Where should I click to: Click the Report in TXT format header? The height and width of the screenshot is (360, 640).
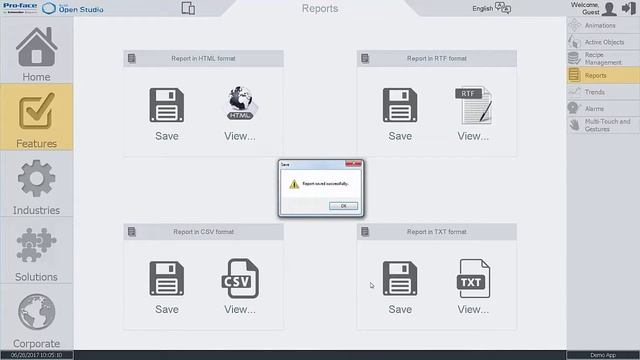coord(436,232)
